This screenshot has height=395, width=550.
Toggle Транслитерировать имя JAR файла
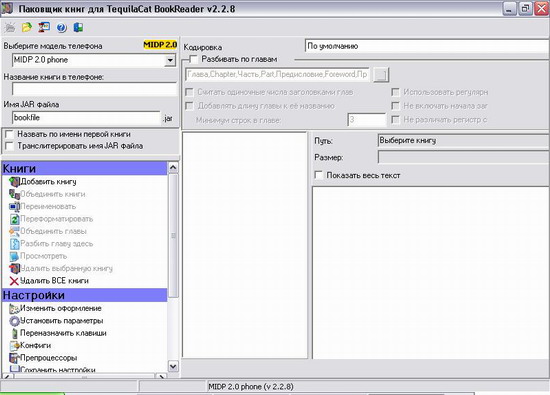(9, 146)
